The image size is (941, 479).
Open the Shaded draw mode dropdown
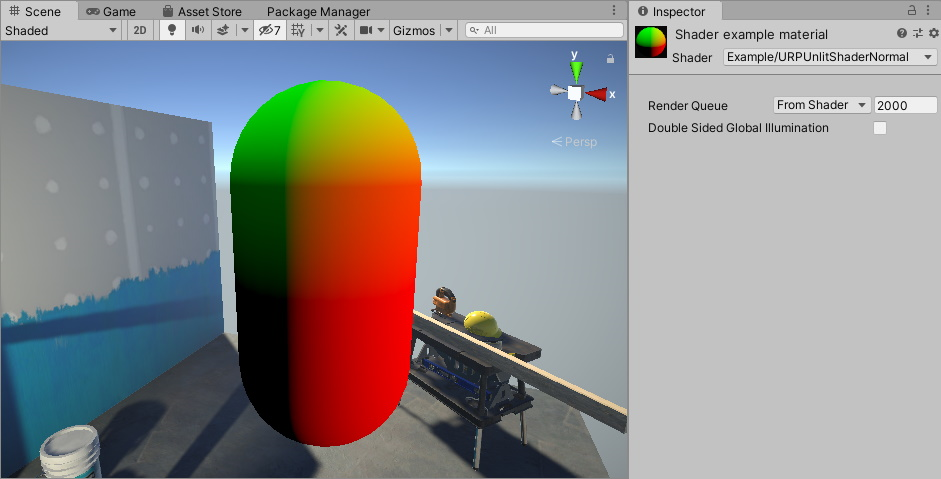coord(61,30)
